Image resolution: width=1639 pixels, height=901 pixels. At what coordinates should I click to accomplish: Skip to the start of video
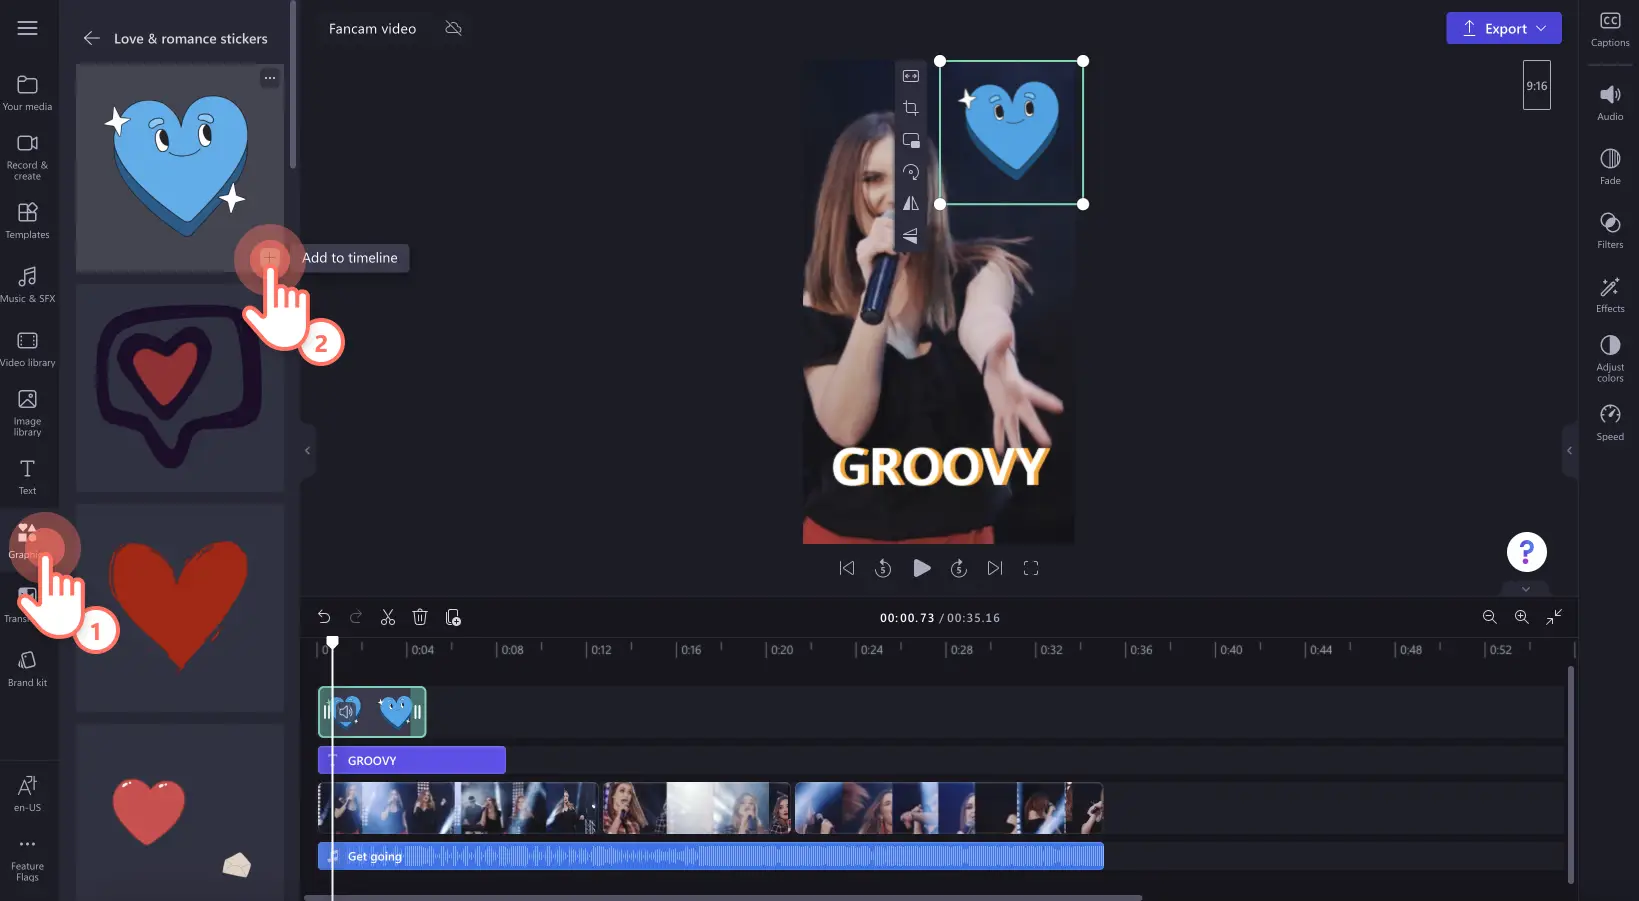pyautogui.click(x=847, y=568)
